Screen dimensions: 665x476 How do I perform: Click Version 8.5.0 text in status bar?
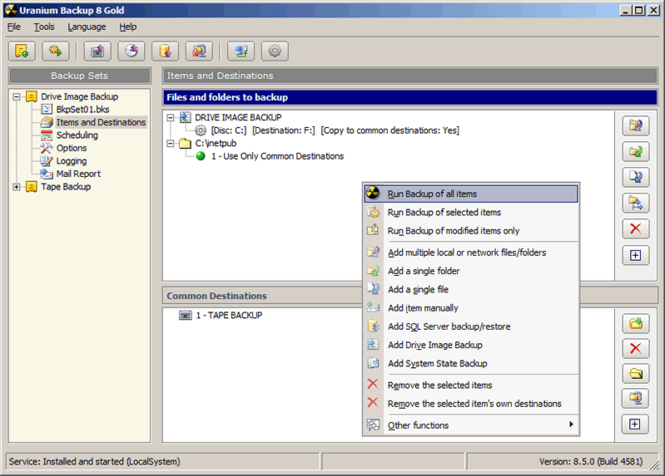(591, 462)
